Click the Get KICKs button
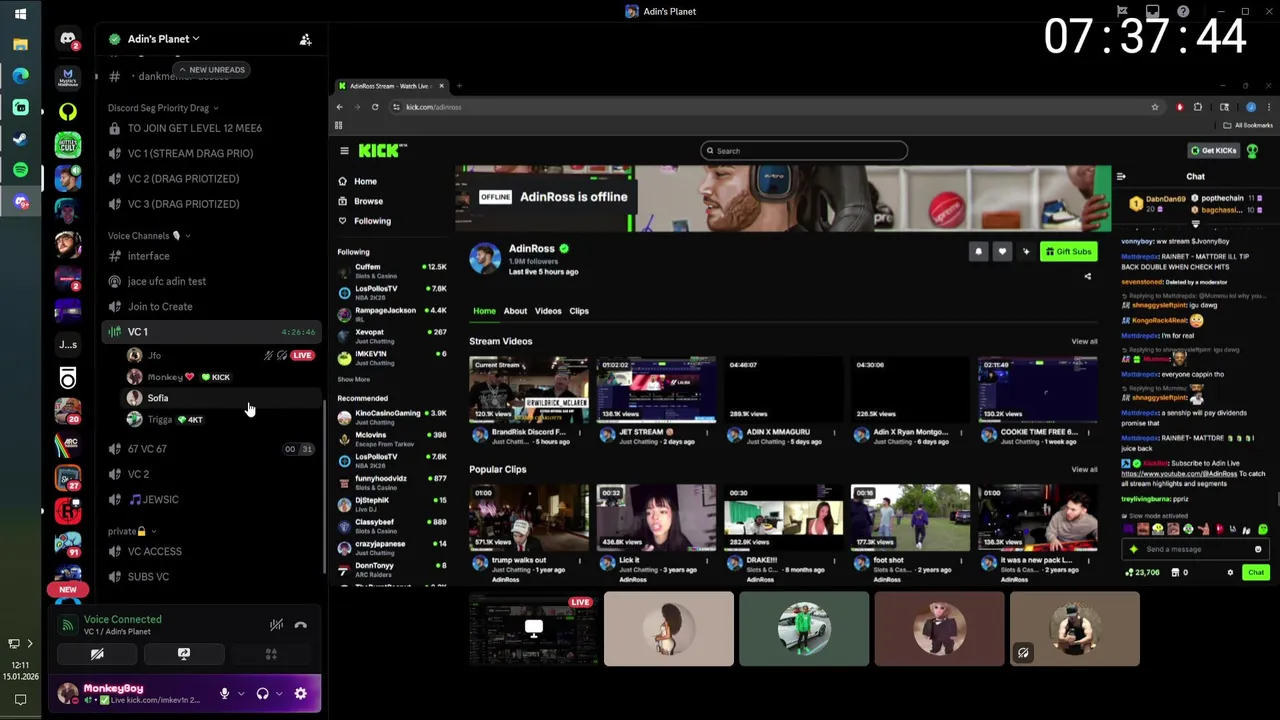Image resolution: width=1280 pixels, height=720 pixels. (x=1213, y=151)
